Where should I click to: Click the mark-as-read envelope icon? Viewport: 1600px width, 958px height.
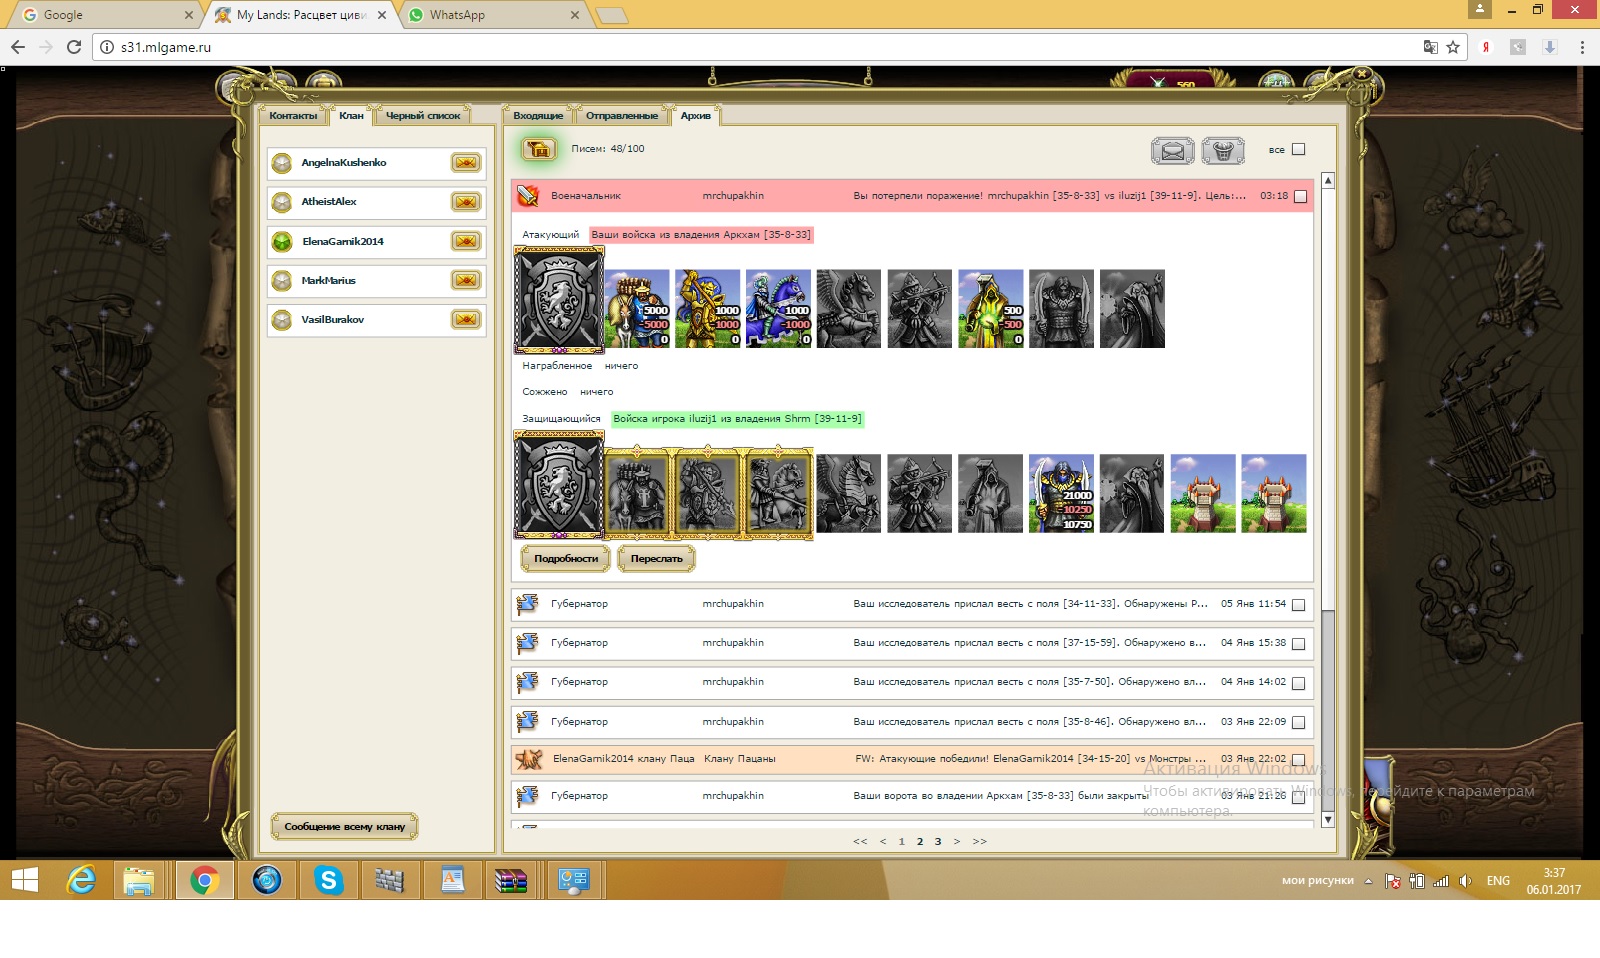[x=1172, y=151]
